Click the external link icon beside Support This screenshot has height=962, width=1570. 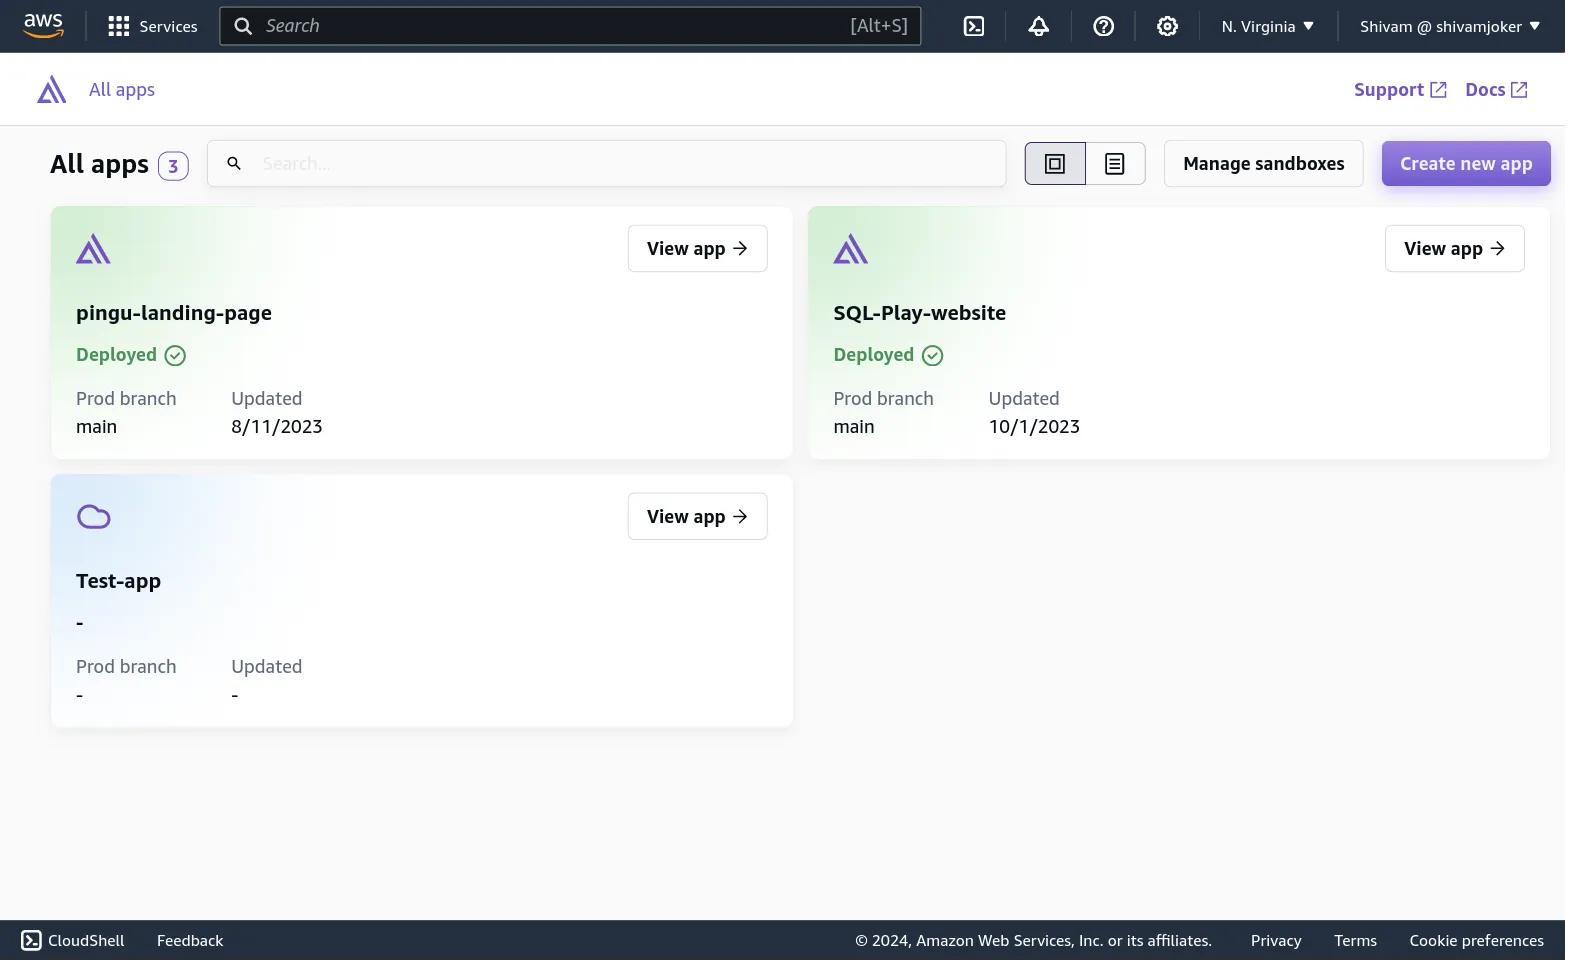(1438, 90)
